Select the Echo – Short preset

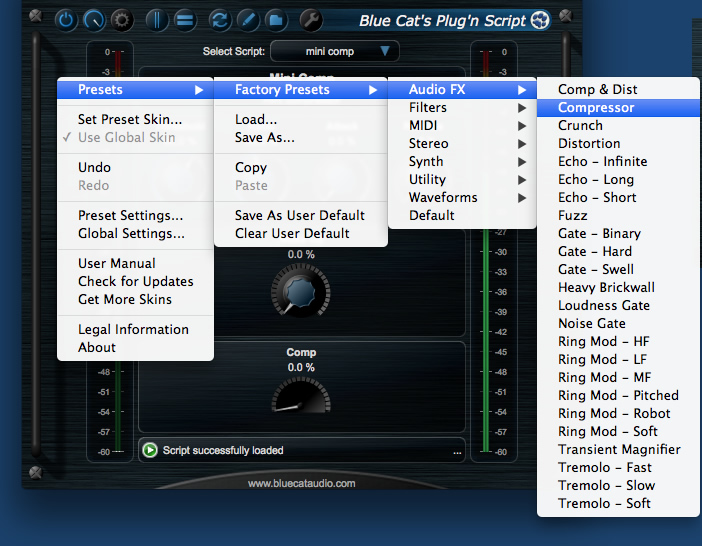tap(618, 197)
